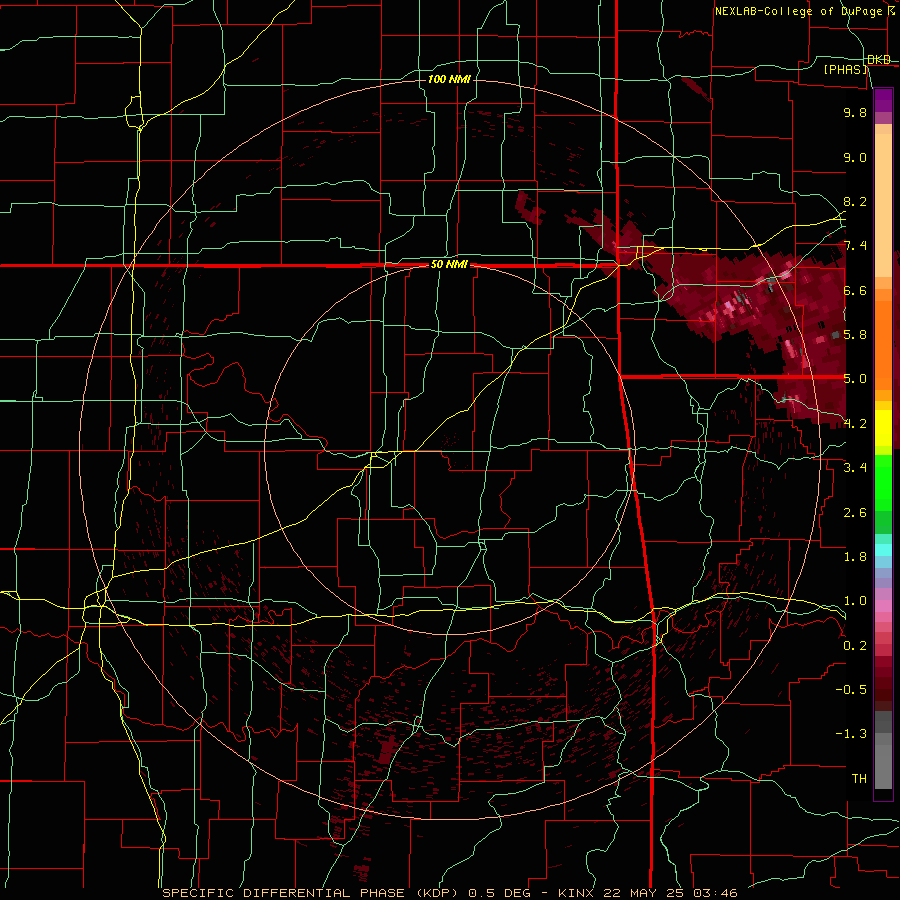The height and width of the screenshot is (900, 900).
Task: Click the 5.8 legend value
Action: coord(855,335)
